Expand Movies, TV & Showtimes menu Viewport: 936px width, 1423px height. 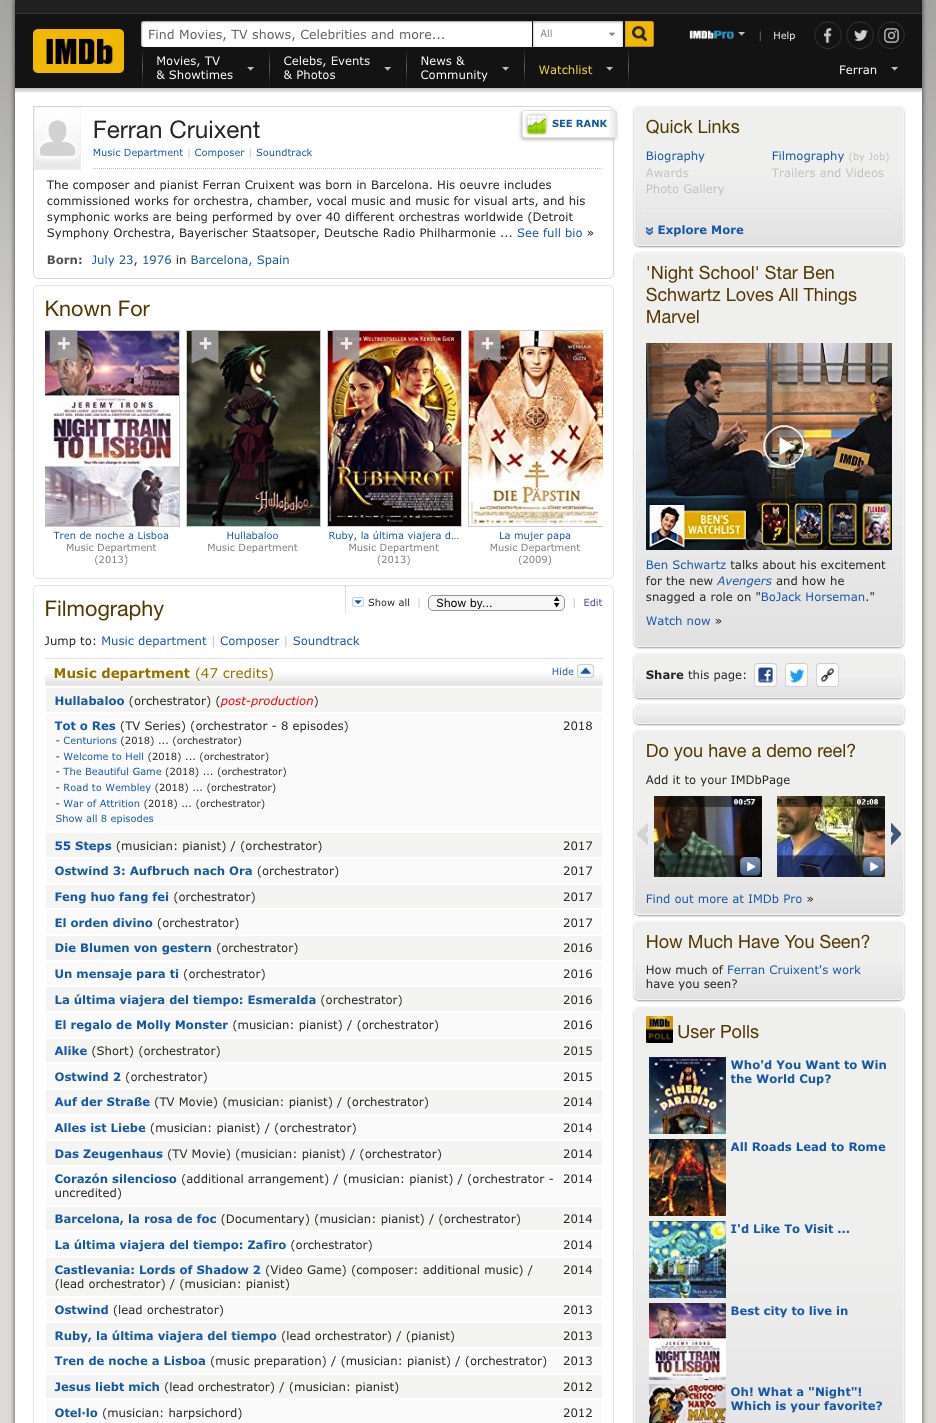[204, 68]
